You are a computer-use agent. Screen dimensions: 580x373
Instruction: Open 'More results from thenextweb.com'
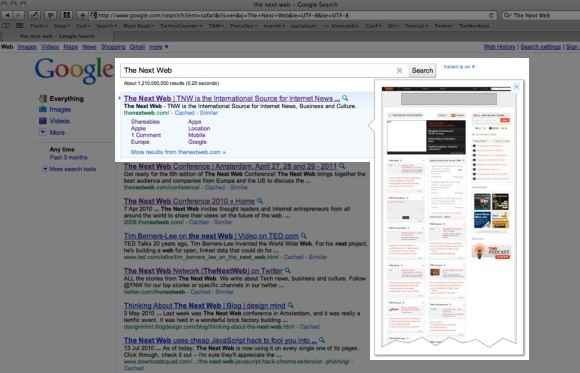[178, 152]
